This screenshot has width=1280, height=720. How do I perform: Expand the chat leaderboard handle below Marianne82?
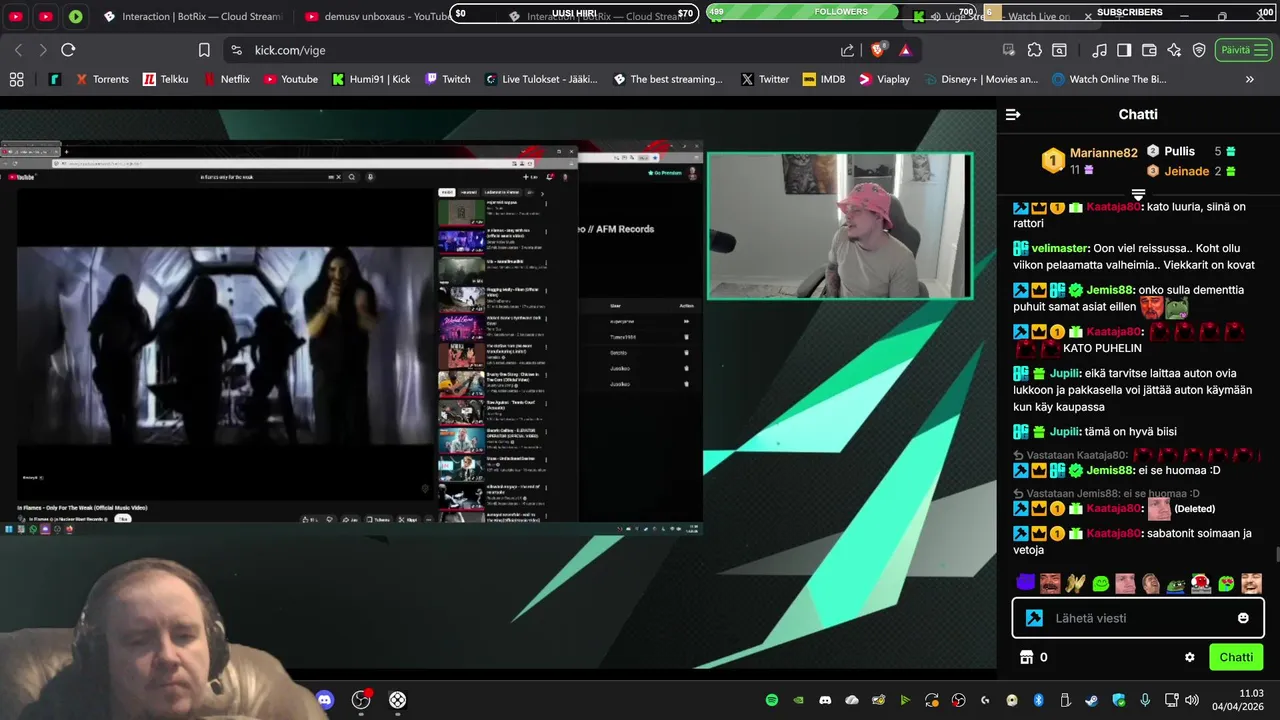point(1138,193)
